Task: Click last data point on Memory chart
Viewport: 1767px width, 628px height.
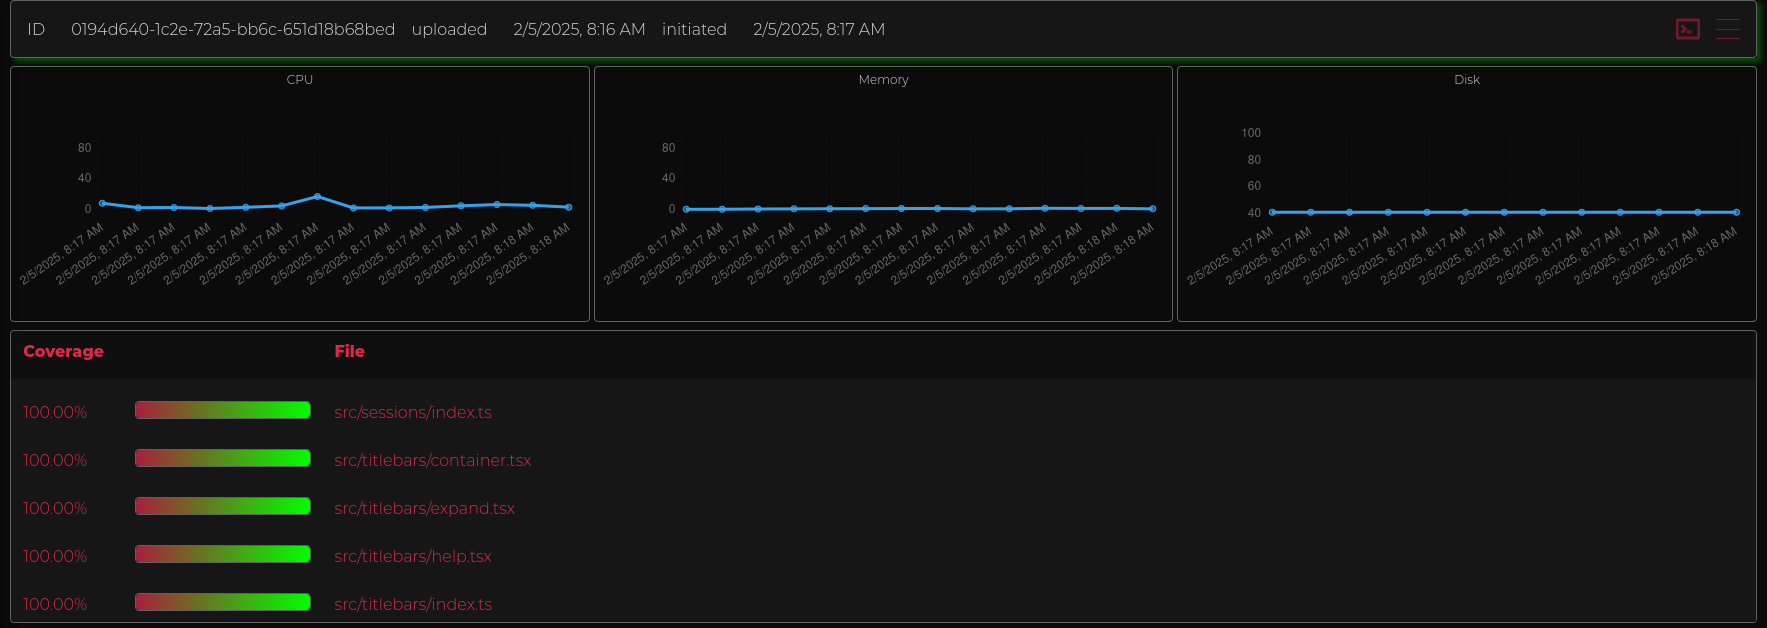Action: (x=1153, y=209)
